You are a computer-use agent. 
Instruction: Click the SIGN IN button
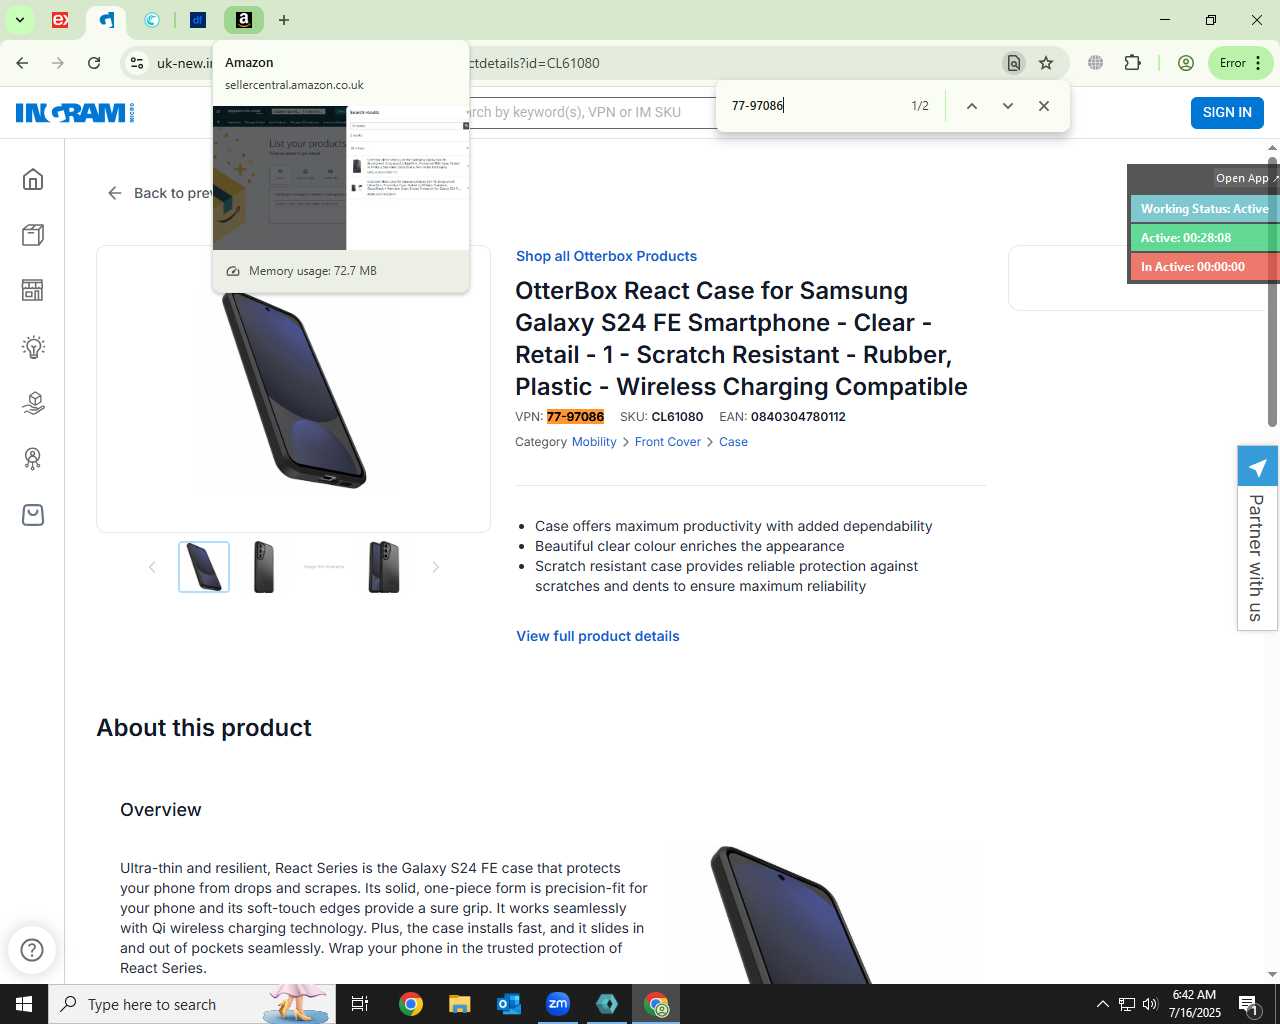pos(1227,112)
